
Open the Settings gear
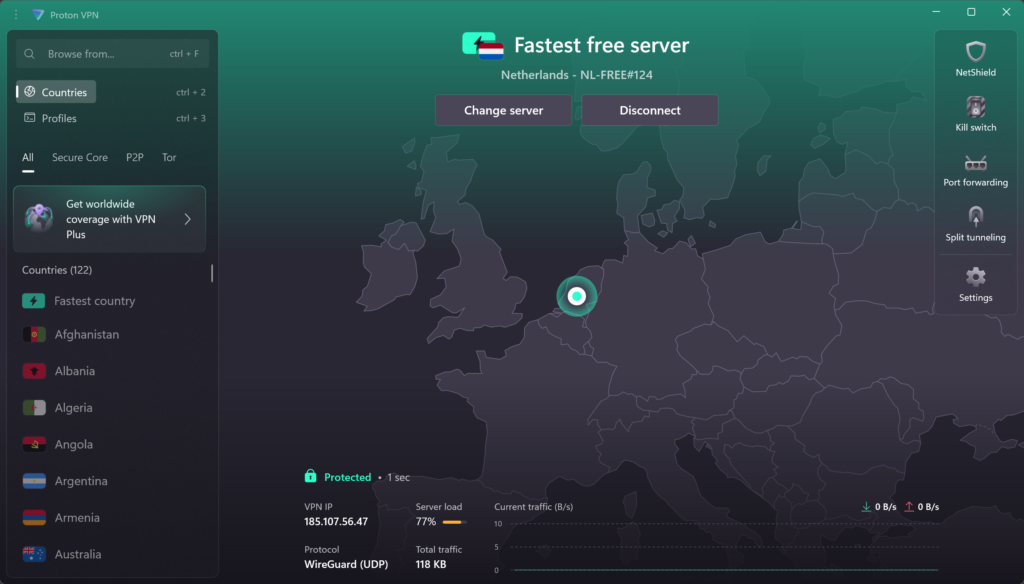coord(975,277)
